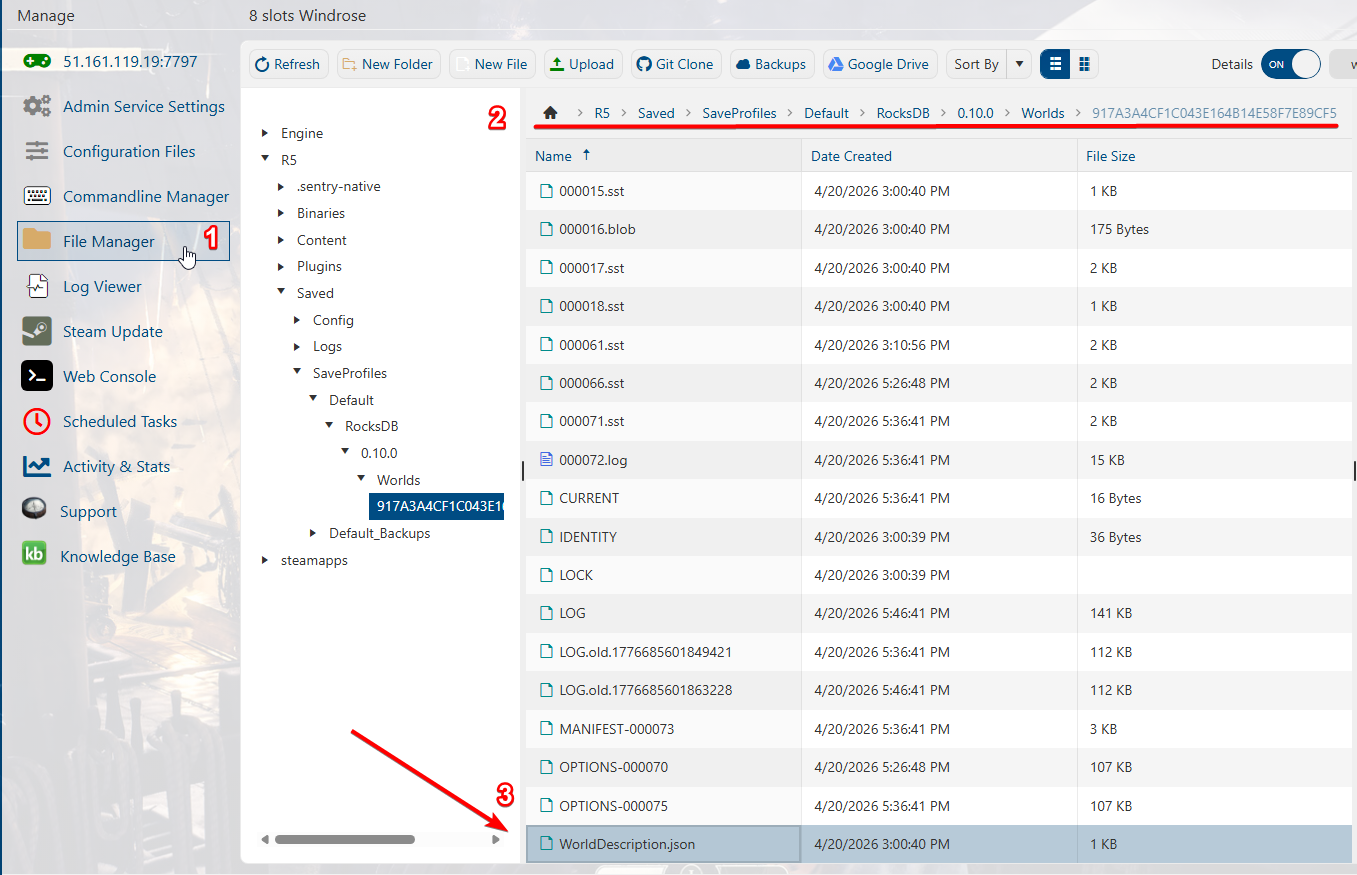Viewport: 1357px width, 875px height.
Task: Open Log Viewer from sidebar
Action: click(x=102, y=287)
